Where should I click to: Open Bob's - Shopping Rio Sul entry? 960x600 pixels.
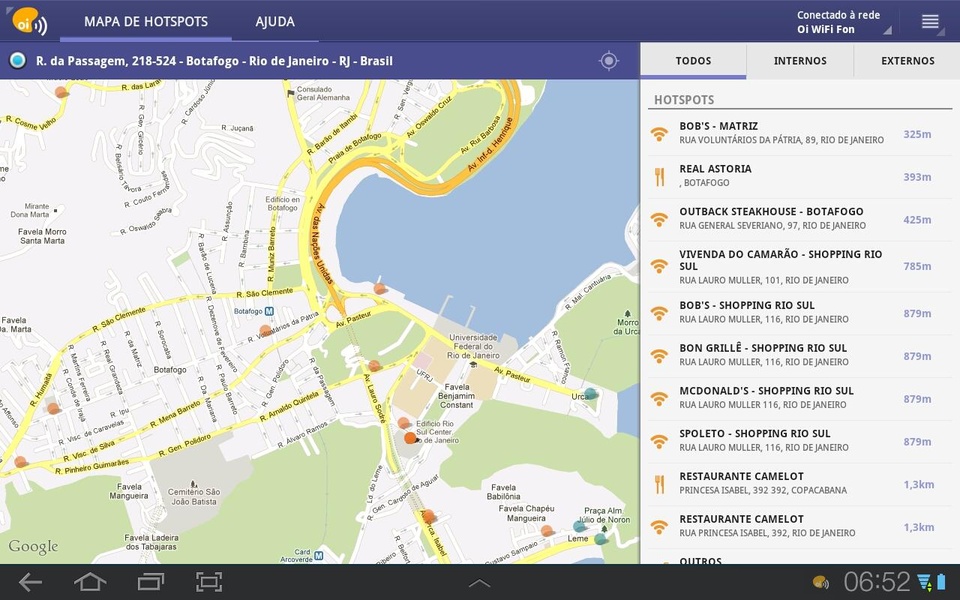coord(800,313)
